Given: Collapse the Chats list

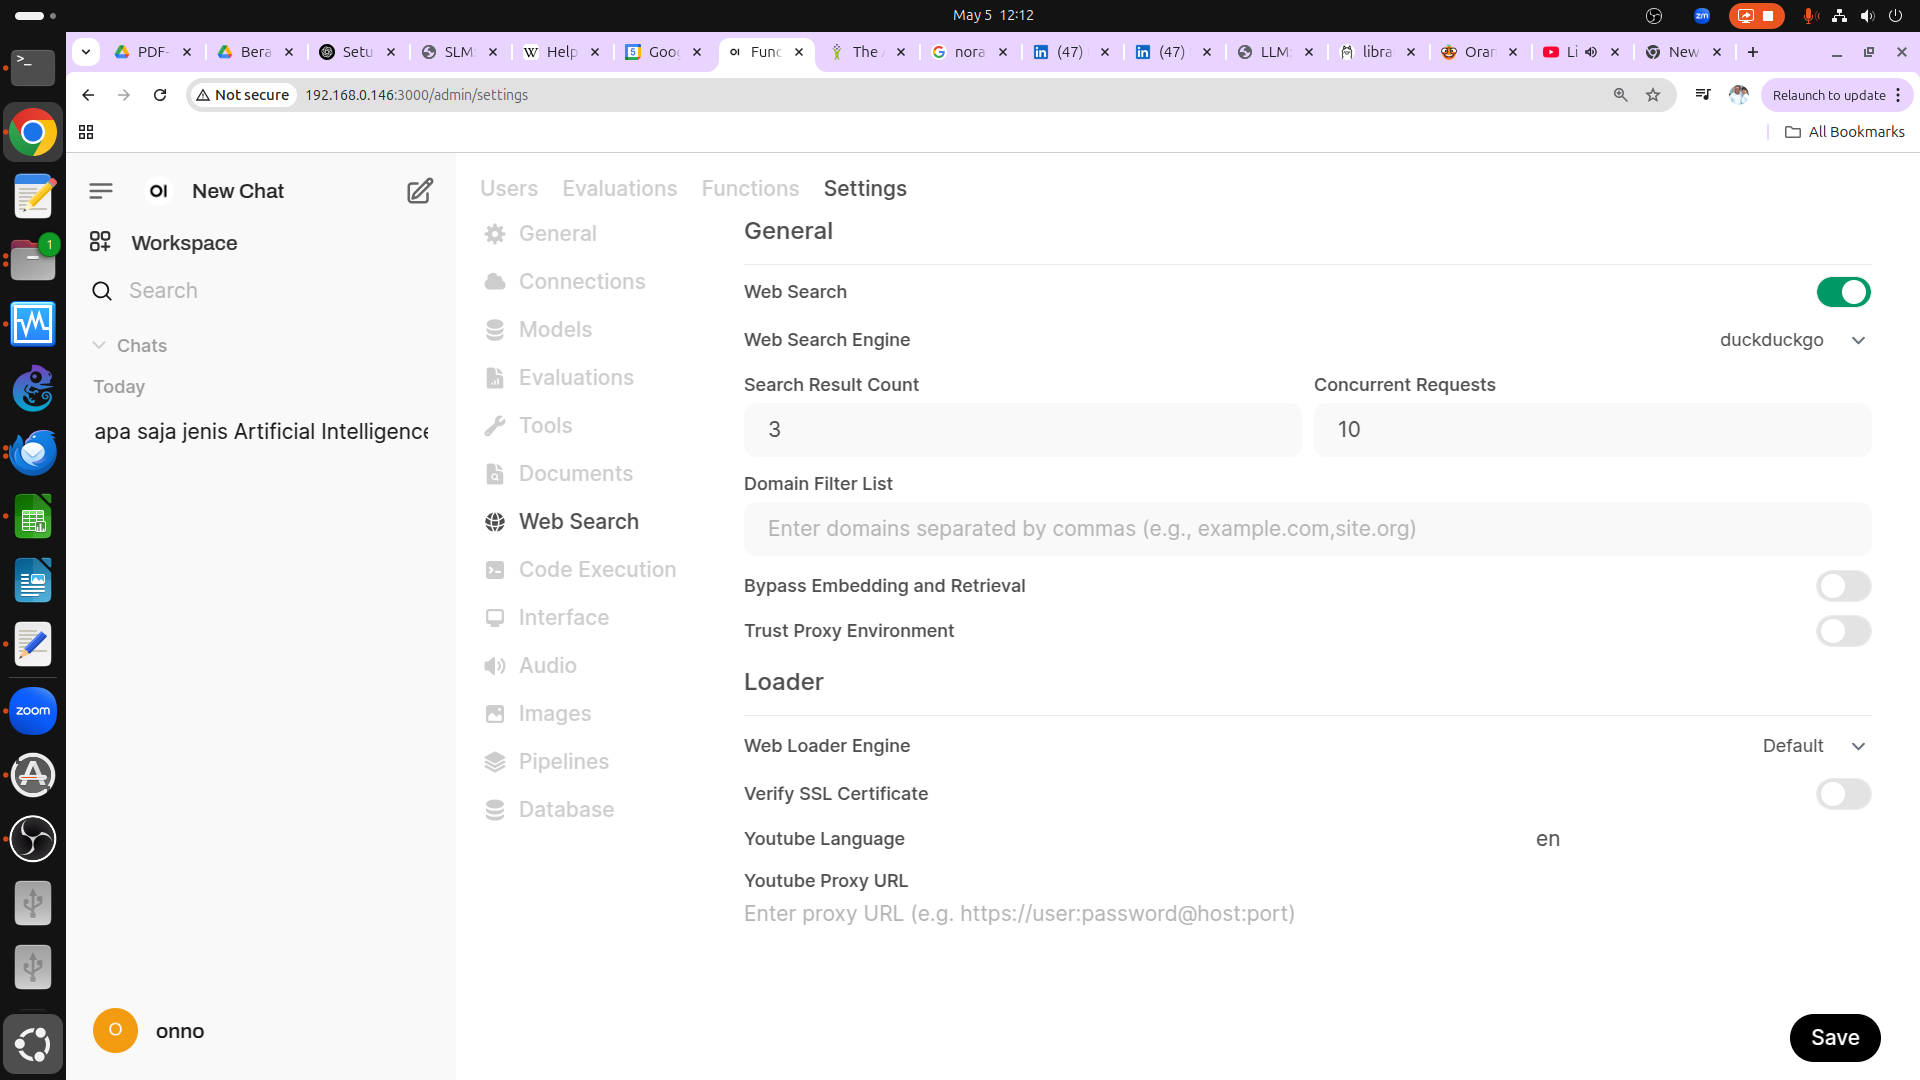Looking at the screenshot, I should point(100,346).
